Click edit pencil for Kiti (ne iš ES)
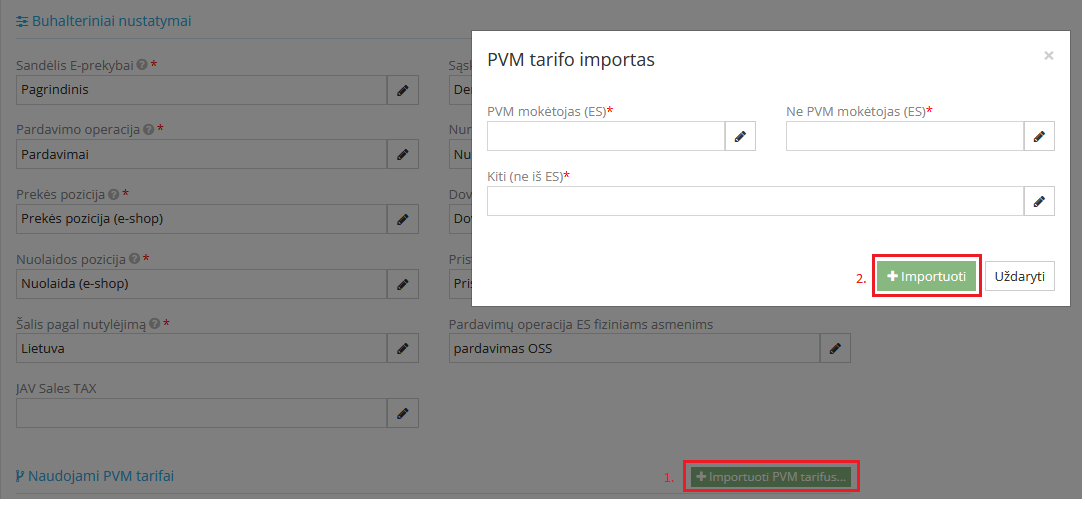Screen dimensions: 1085x505 point(1039,202)
